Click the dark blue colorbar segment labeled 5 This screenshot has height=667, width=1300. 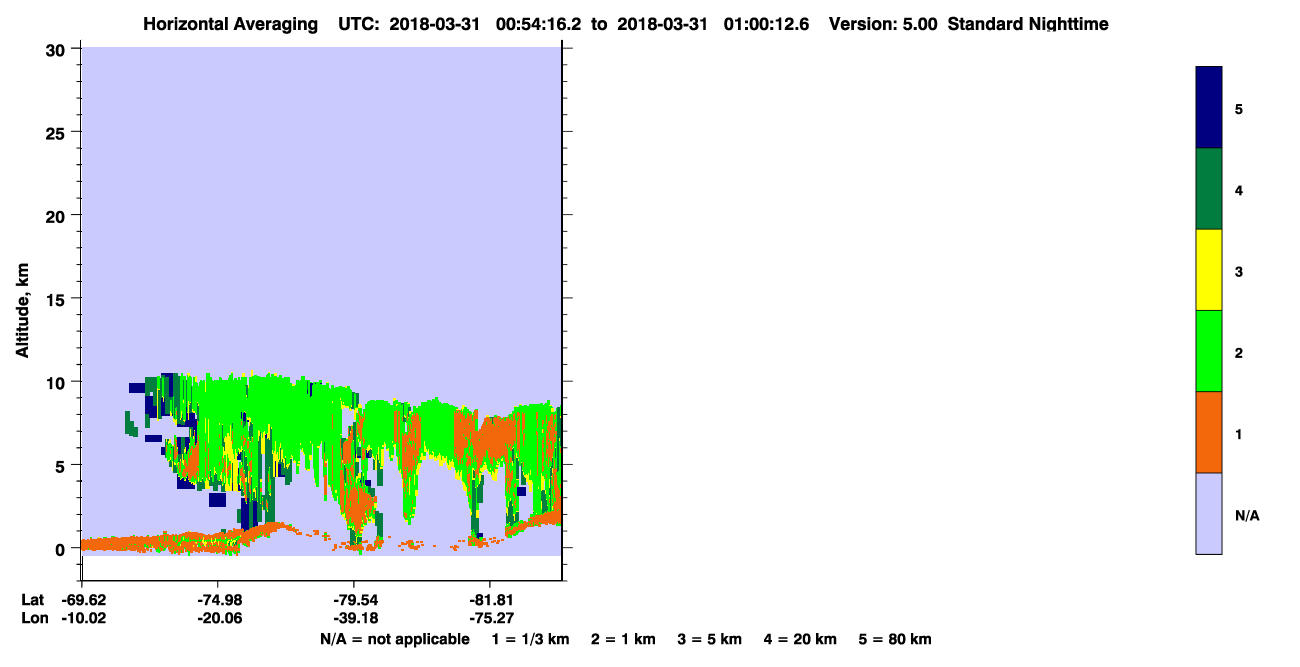(1209, 108)
